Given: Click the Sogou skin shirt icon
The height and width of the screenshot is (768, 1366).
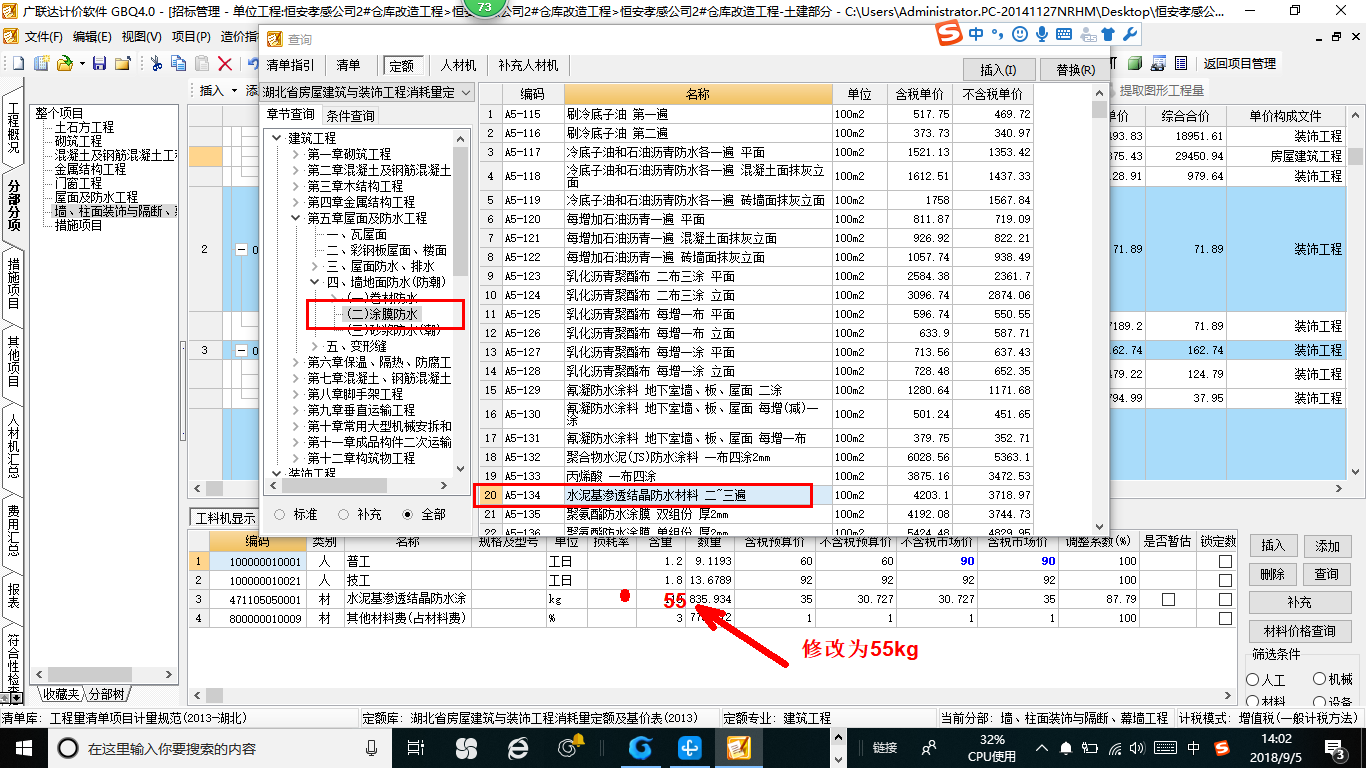Looking at the screenshot, I should point(1107,35).
